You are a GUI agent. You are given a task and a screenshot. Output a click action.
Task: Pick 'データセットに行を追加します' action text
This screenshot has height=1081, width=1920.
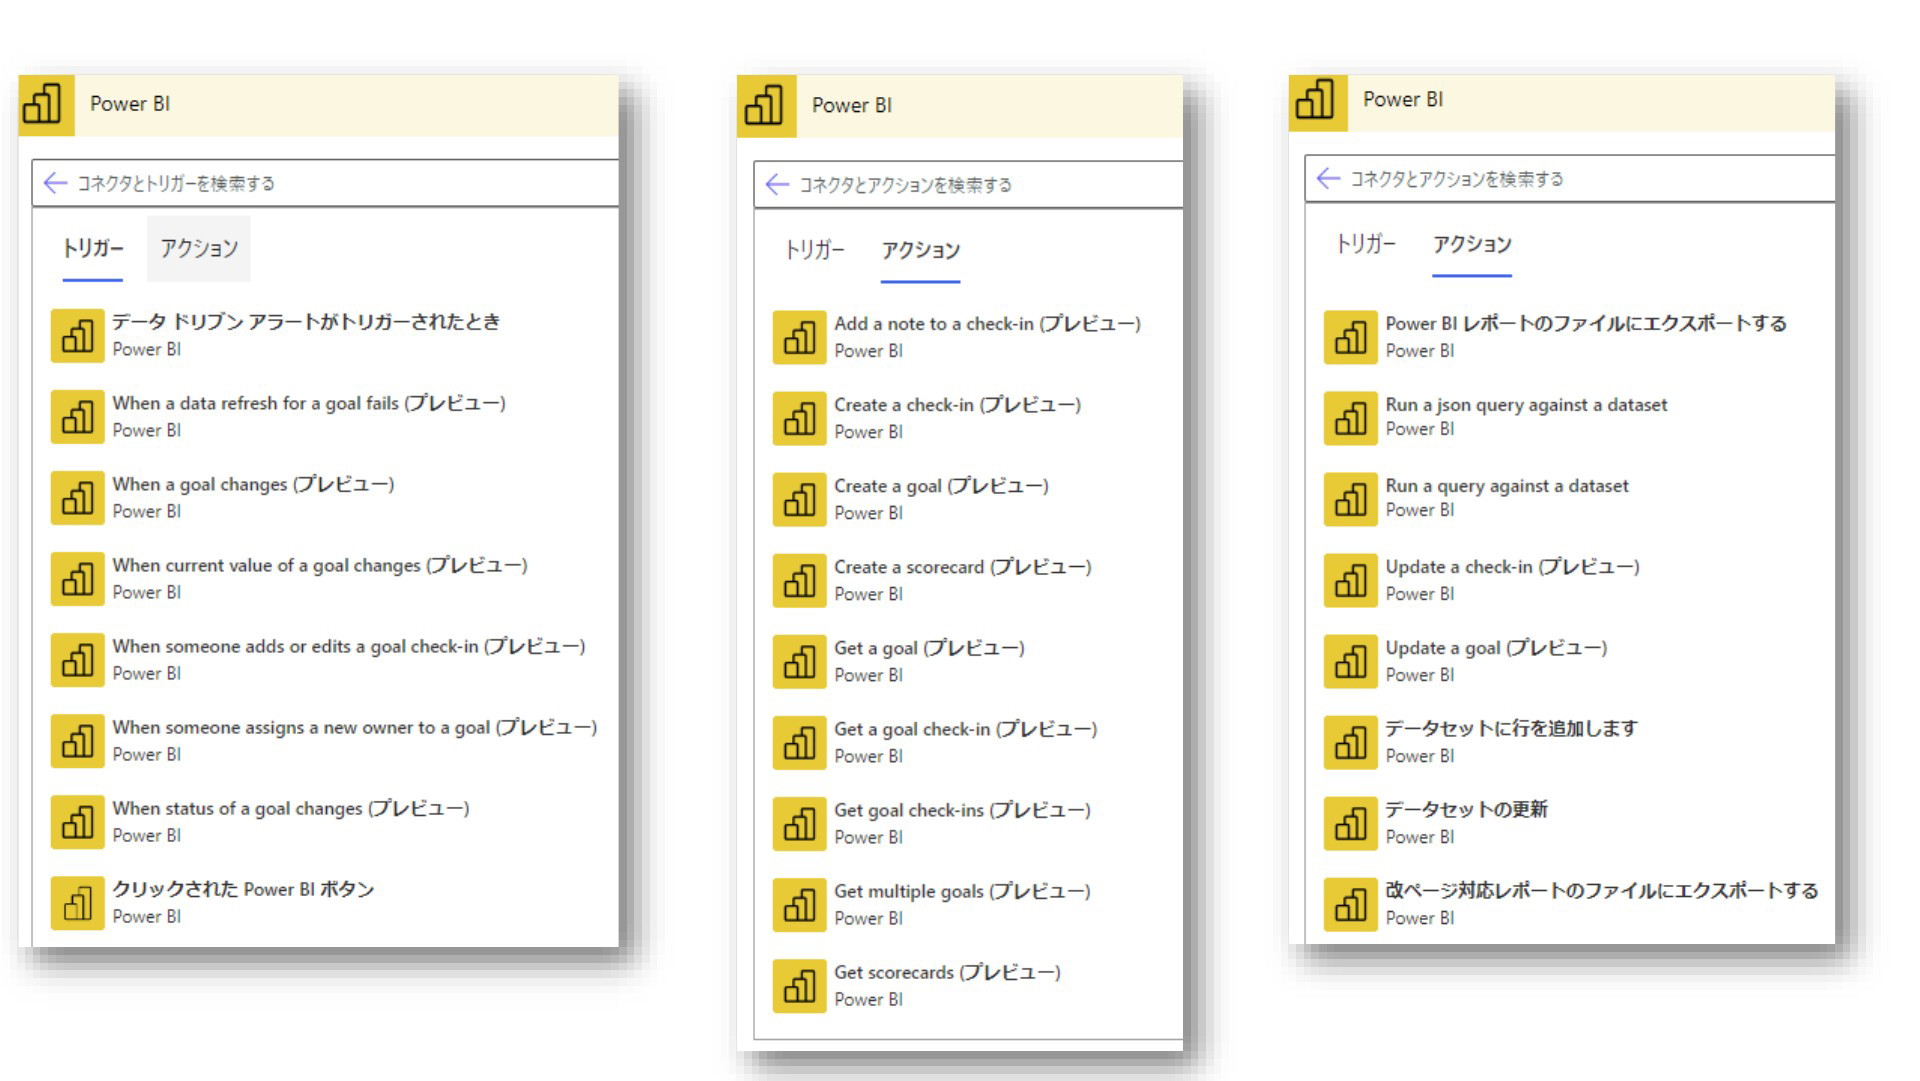point(1511,728)
